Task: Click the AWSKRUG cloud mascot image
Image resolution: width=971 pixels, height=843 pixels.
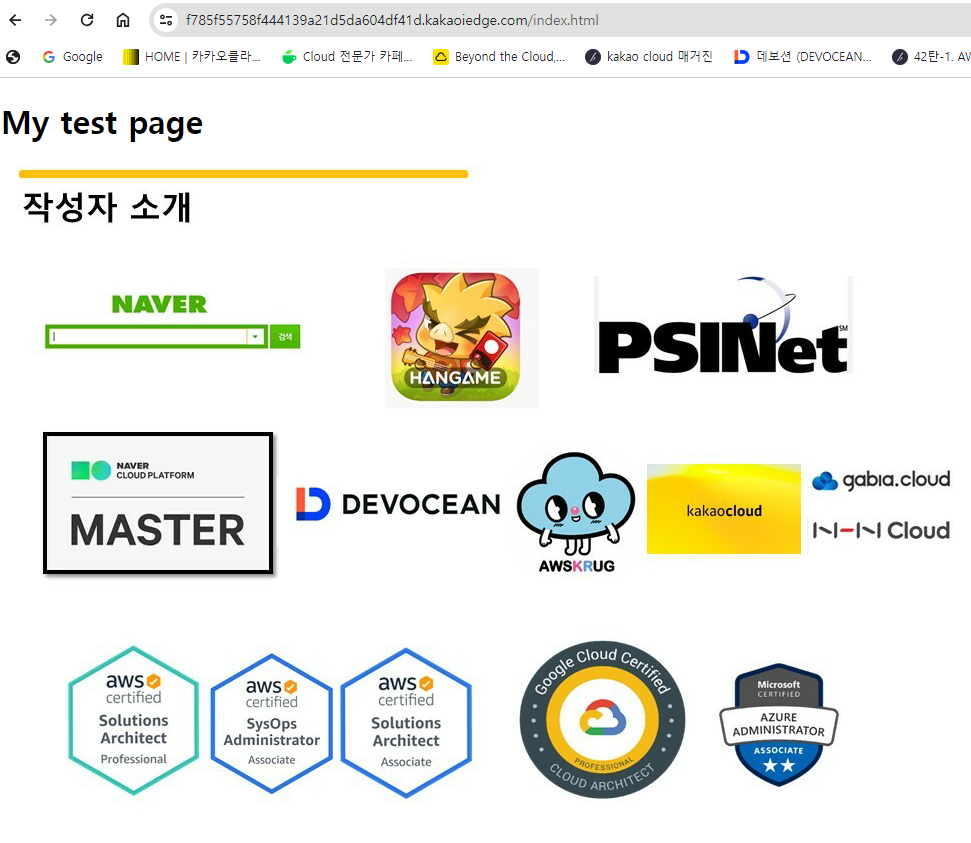Action: pyautogui.click(x=576, y=512)
